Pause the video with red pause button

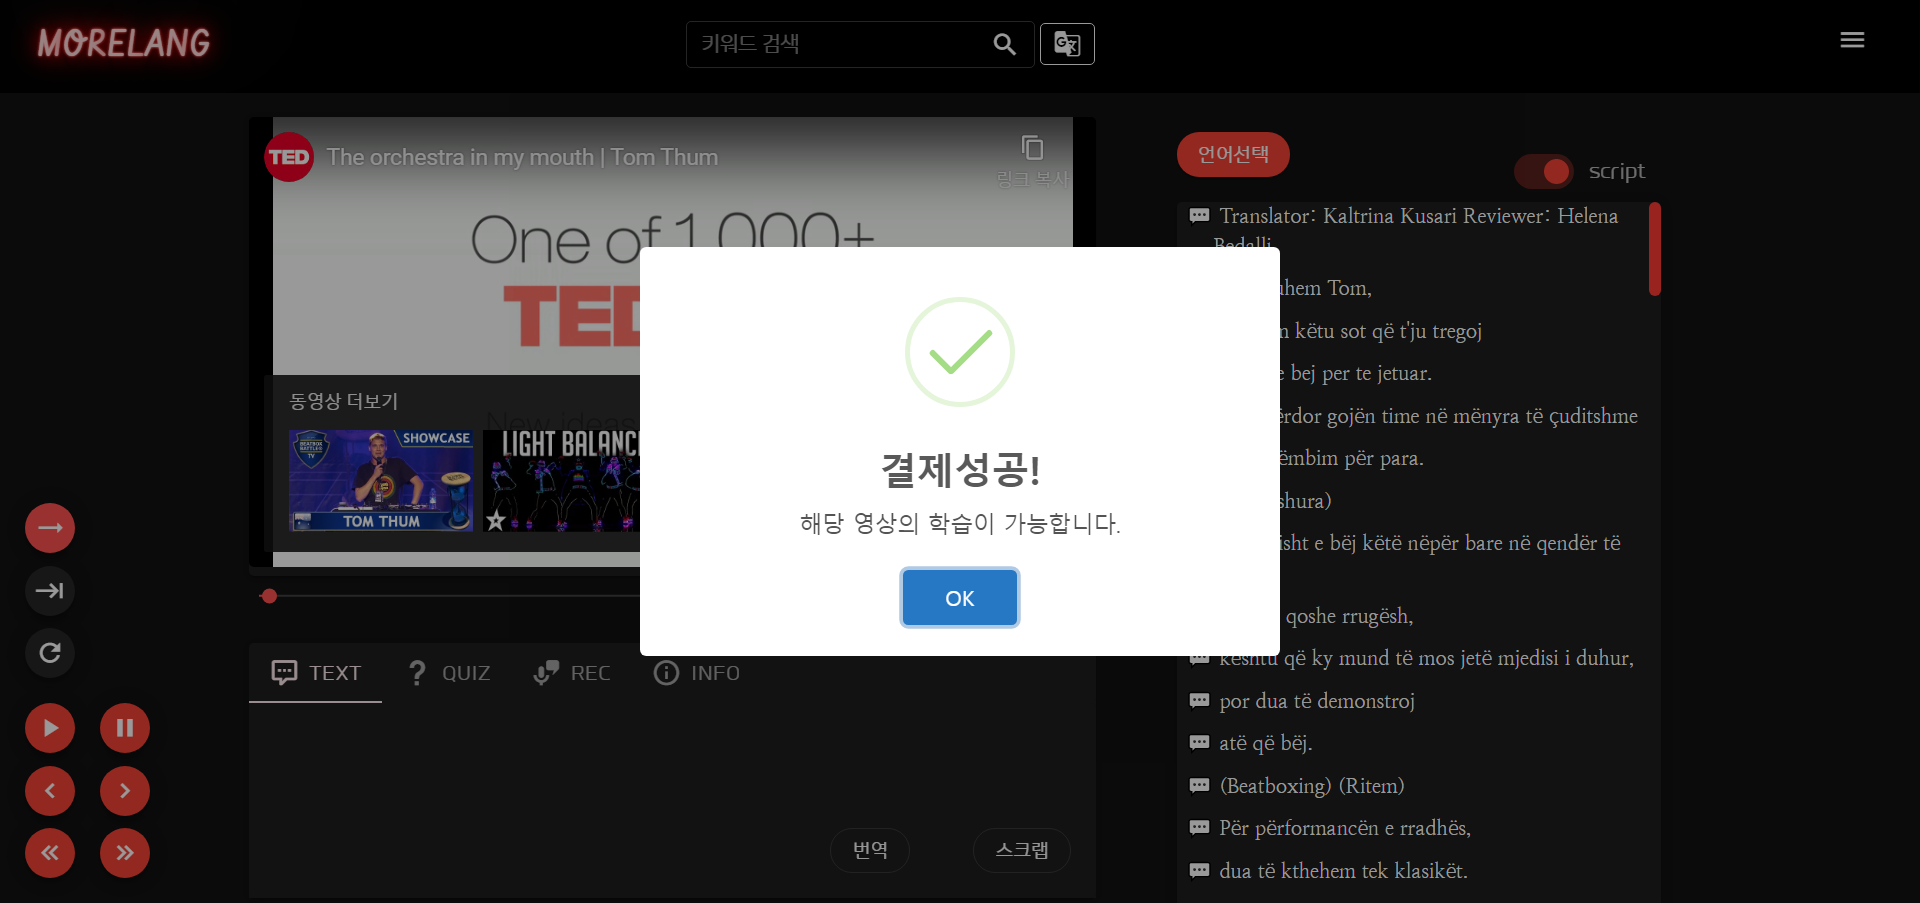point(125,728)
